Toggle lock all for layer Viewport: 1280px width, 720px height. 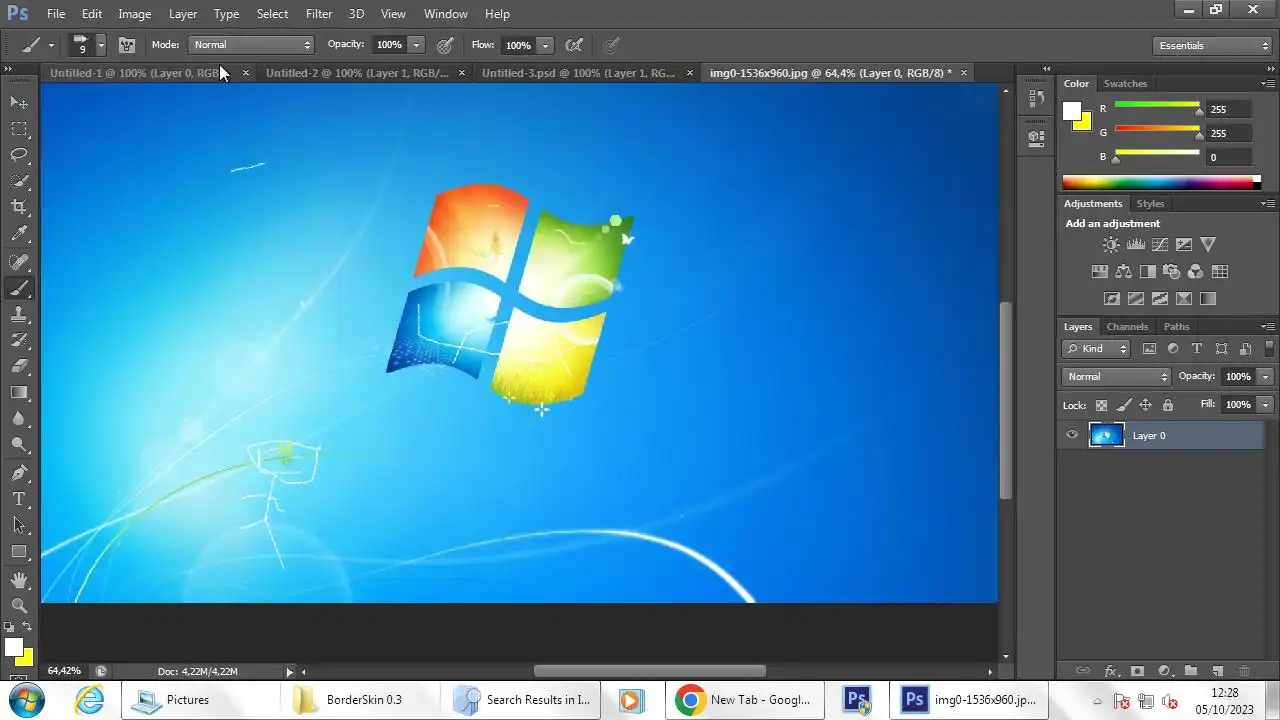click(1167, 405)
